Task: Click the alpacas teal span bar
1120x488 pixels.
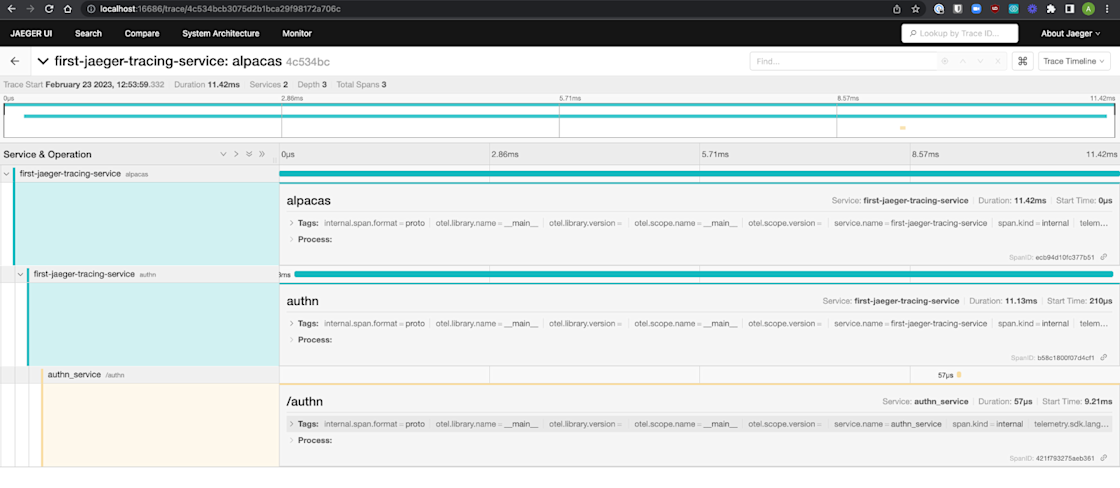Action: [x=699, y=174]
